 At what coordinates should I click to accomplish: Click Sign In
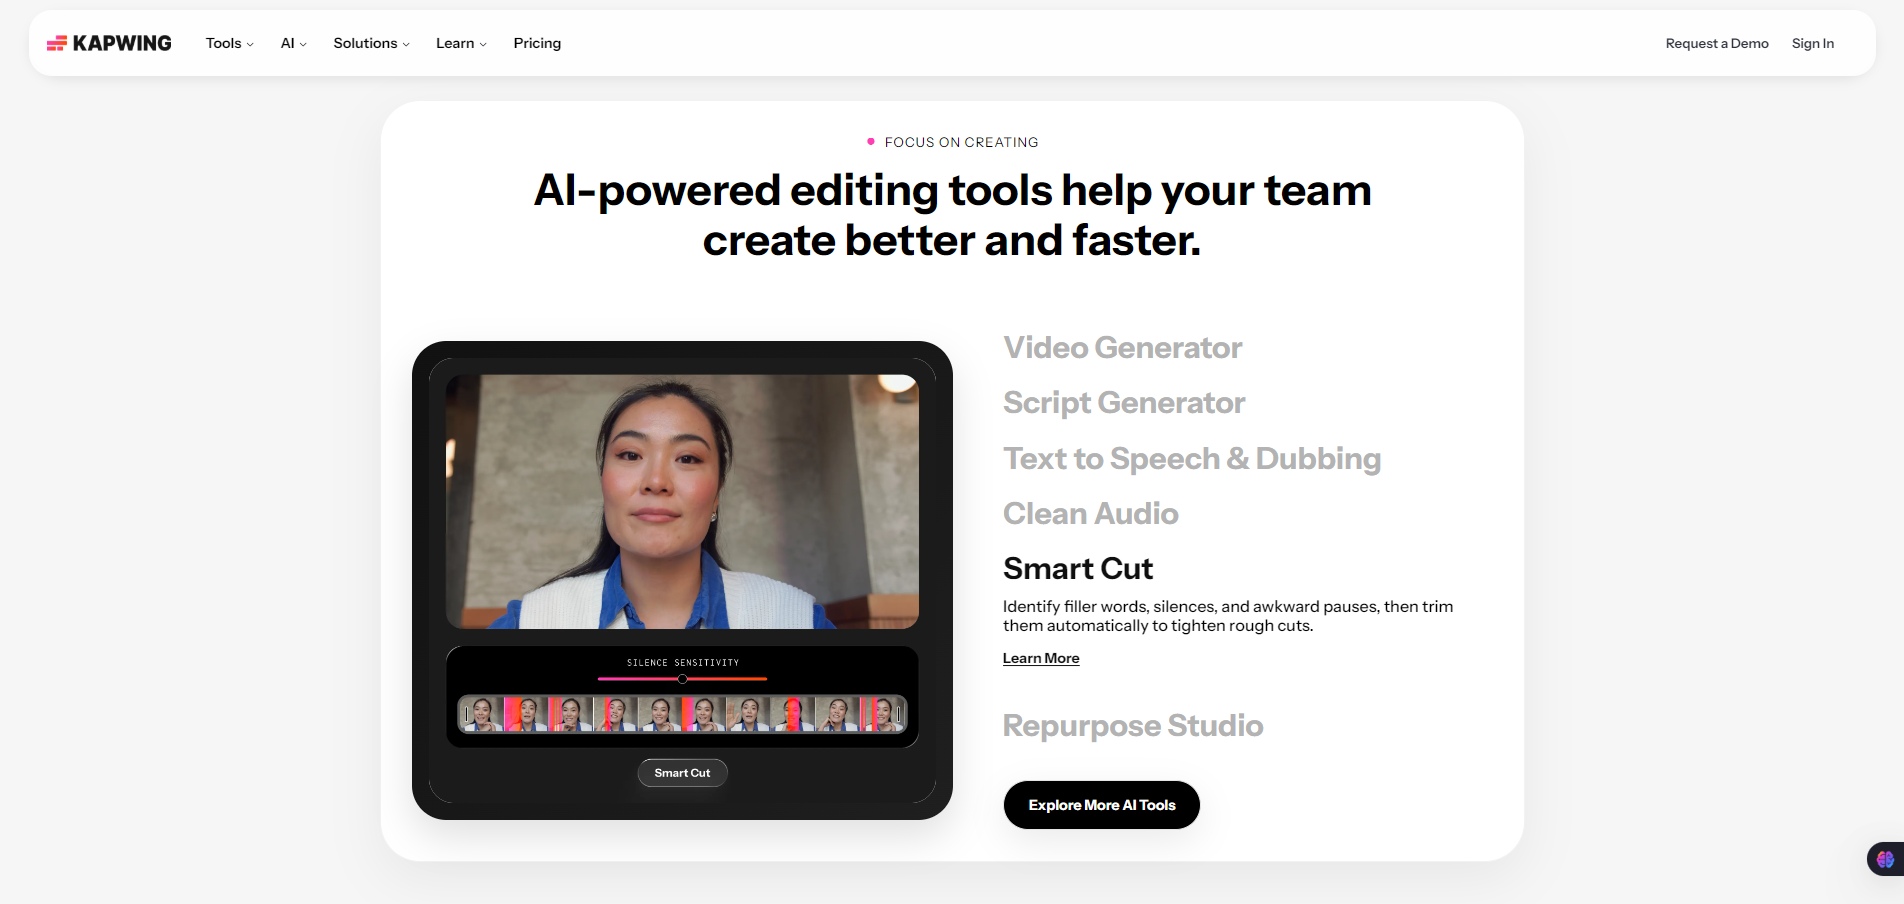pos(1812,43)
